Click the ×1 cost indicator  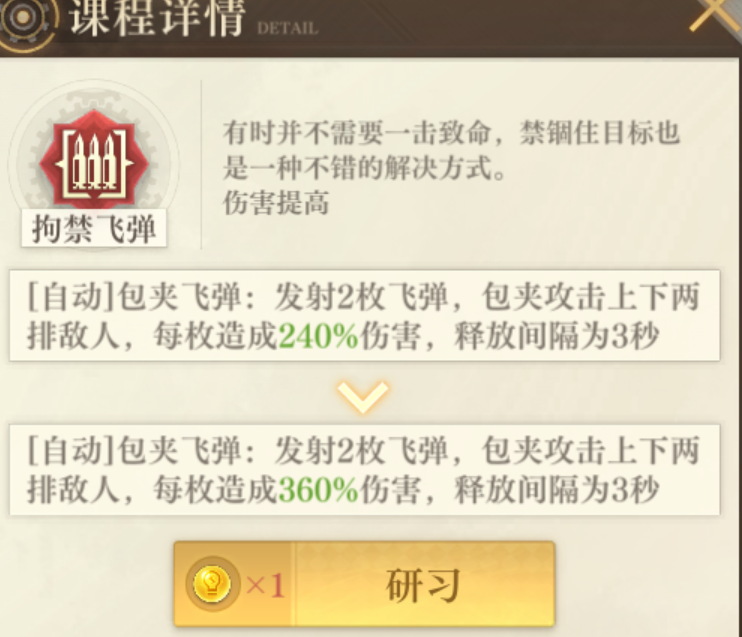click(x=265, y=586)
